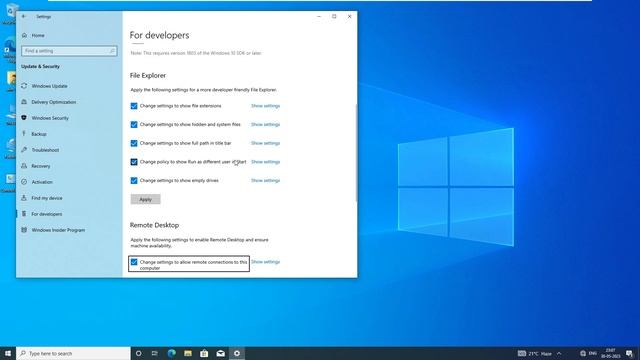640x360 pixels.
Task: Open Windows Insider Program page
Action: pyautogui.click(x=58, y=230)
